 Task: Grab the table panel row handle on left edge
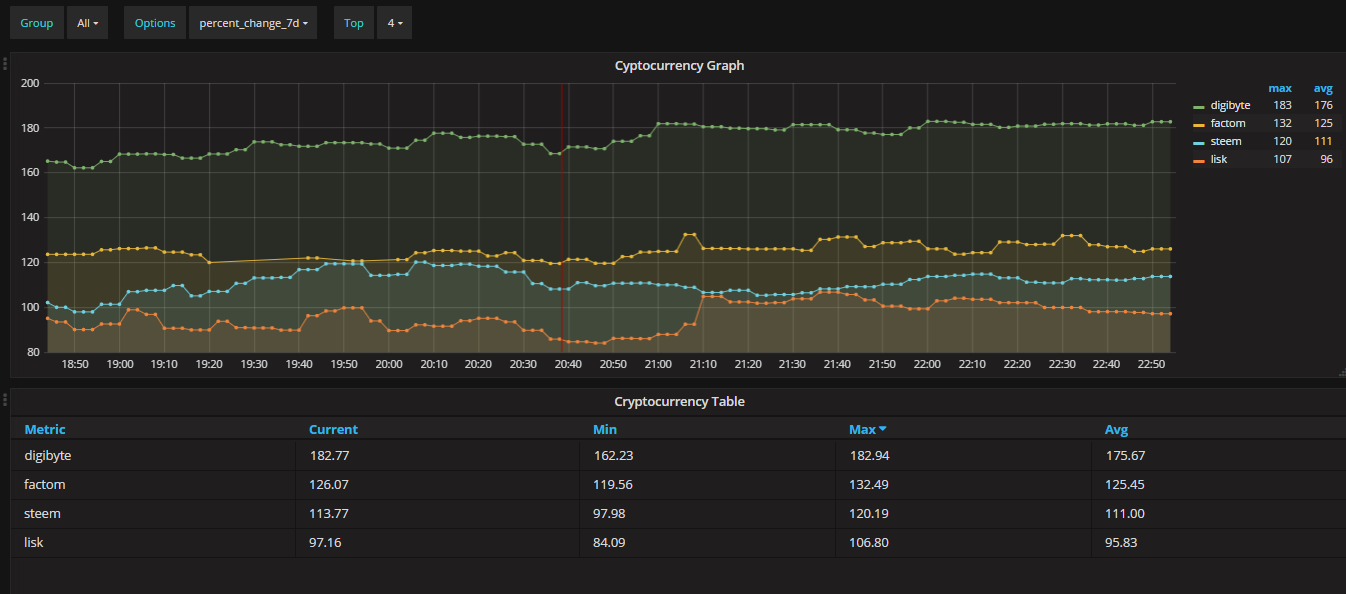point(5,400)
